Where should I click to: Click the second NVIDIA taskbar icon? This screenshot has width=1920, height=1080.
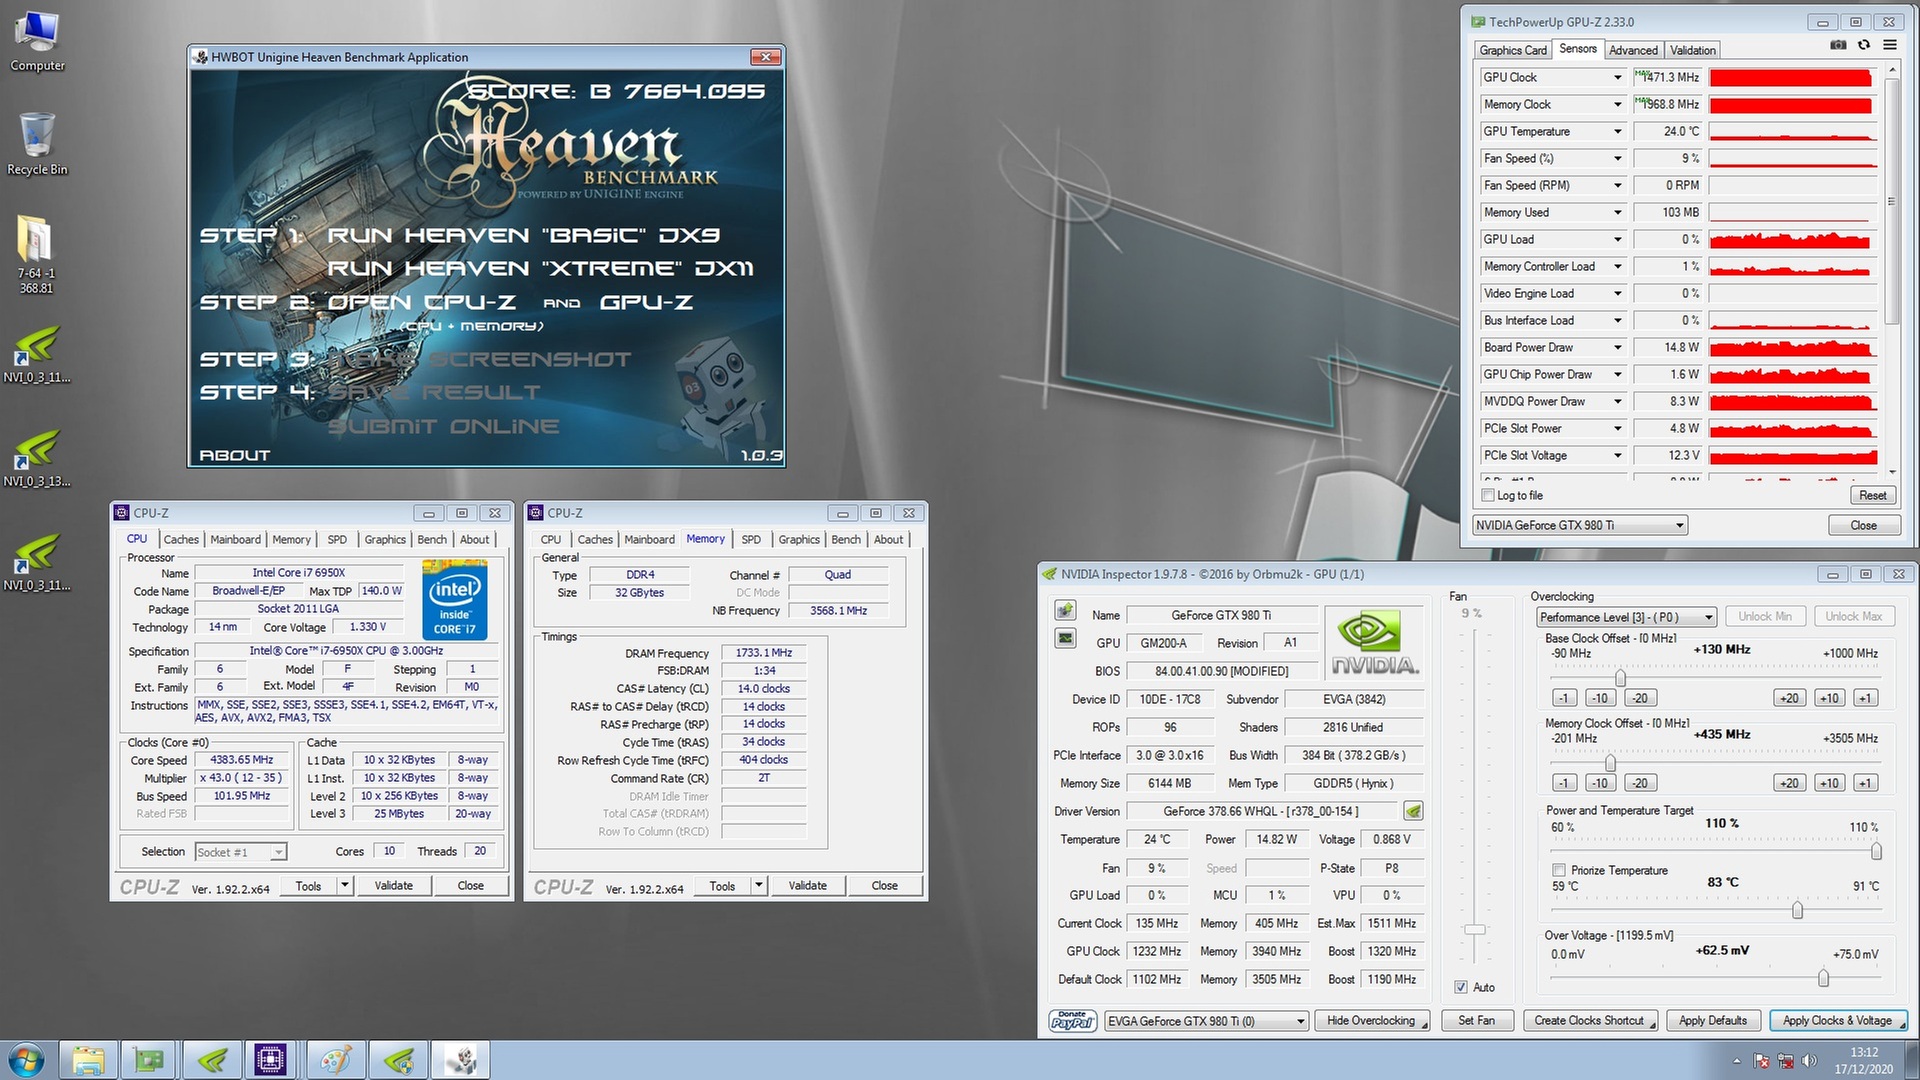pos(398,1060)
